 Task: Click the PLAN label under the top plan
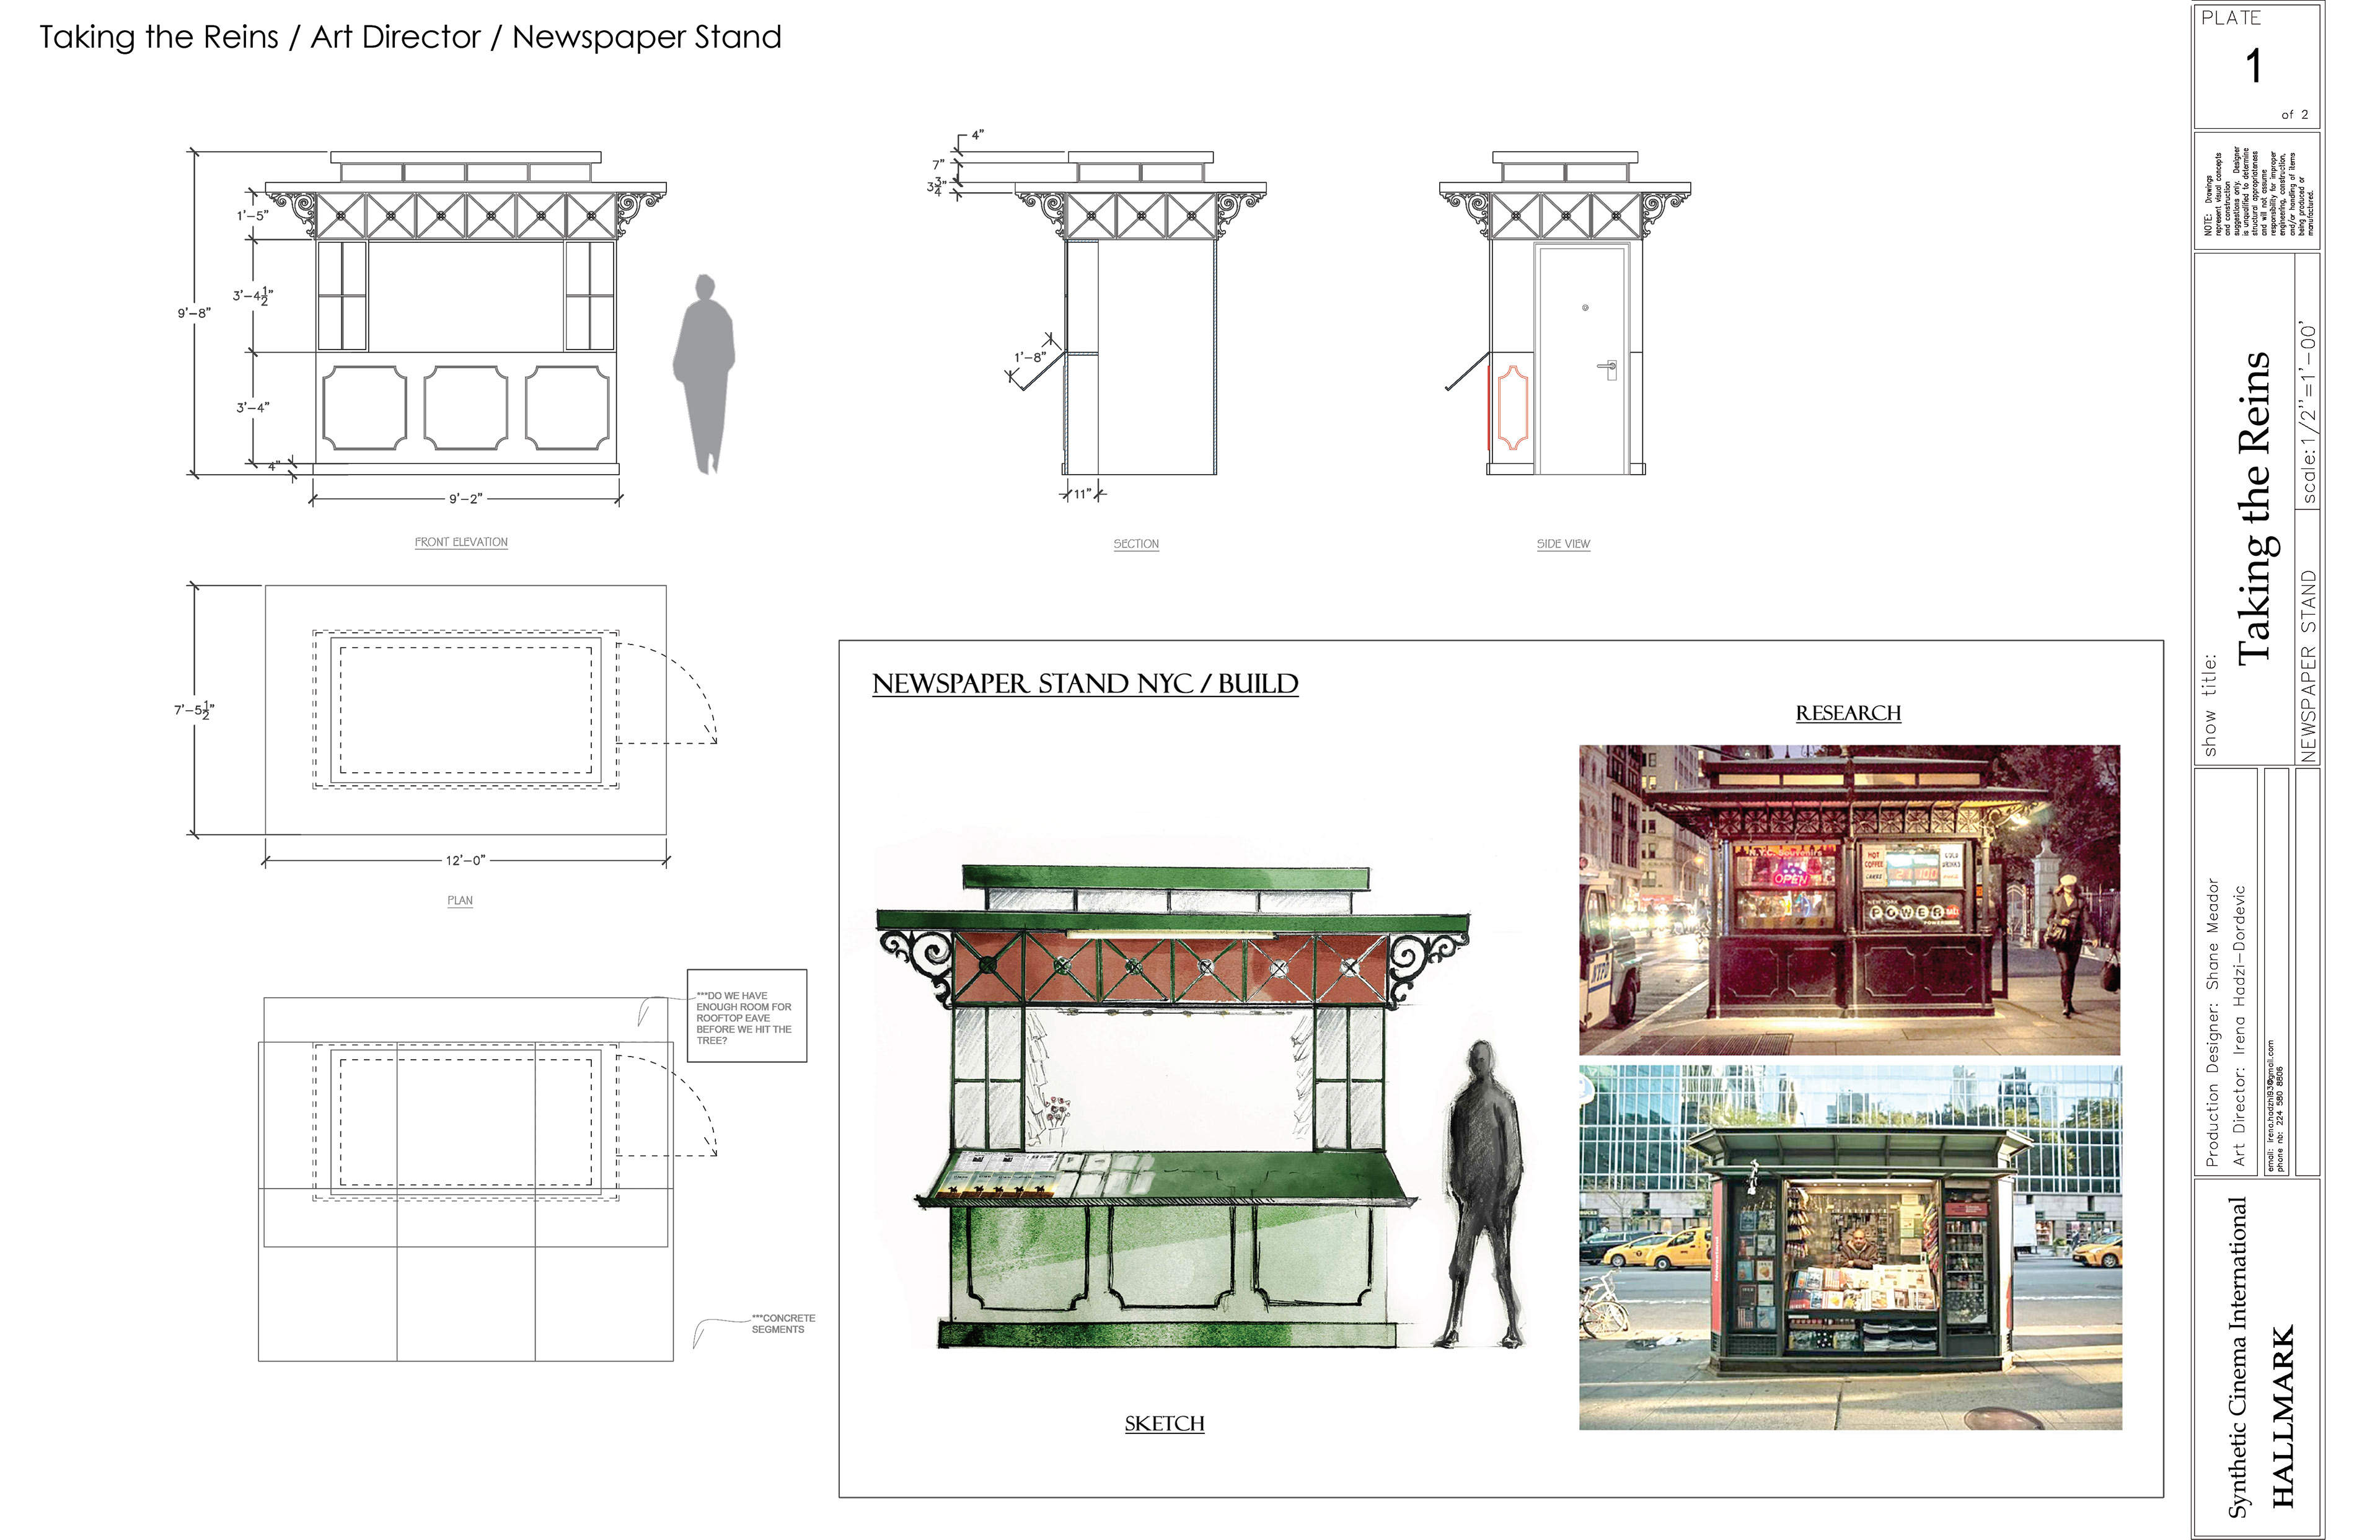(x=460, y=900)
